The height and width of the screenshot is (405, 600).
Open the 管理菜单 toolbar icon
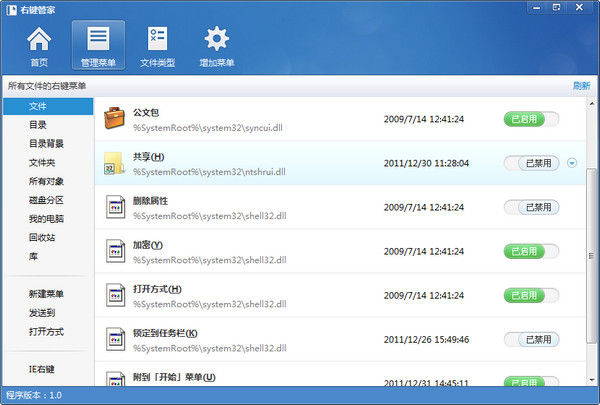point(98,45)
